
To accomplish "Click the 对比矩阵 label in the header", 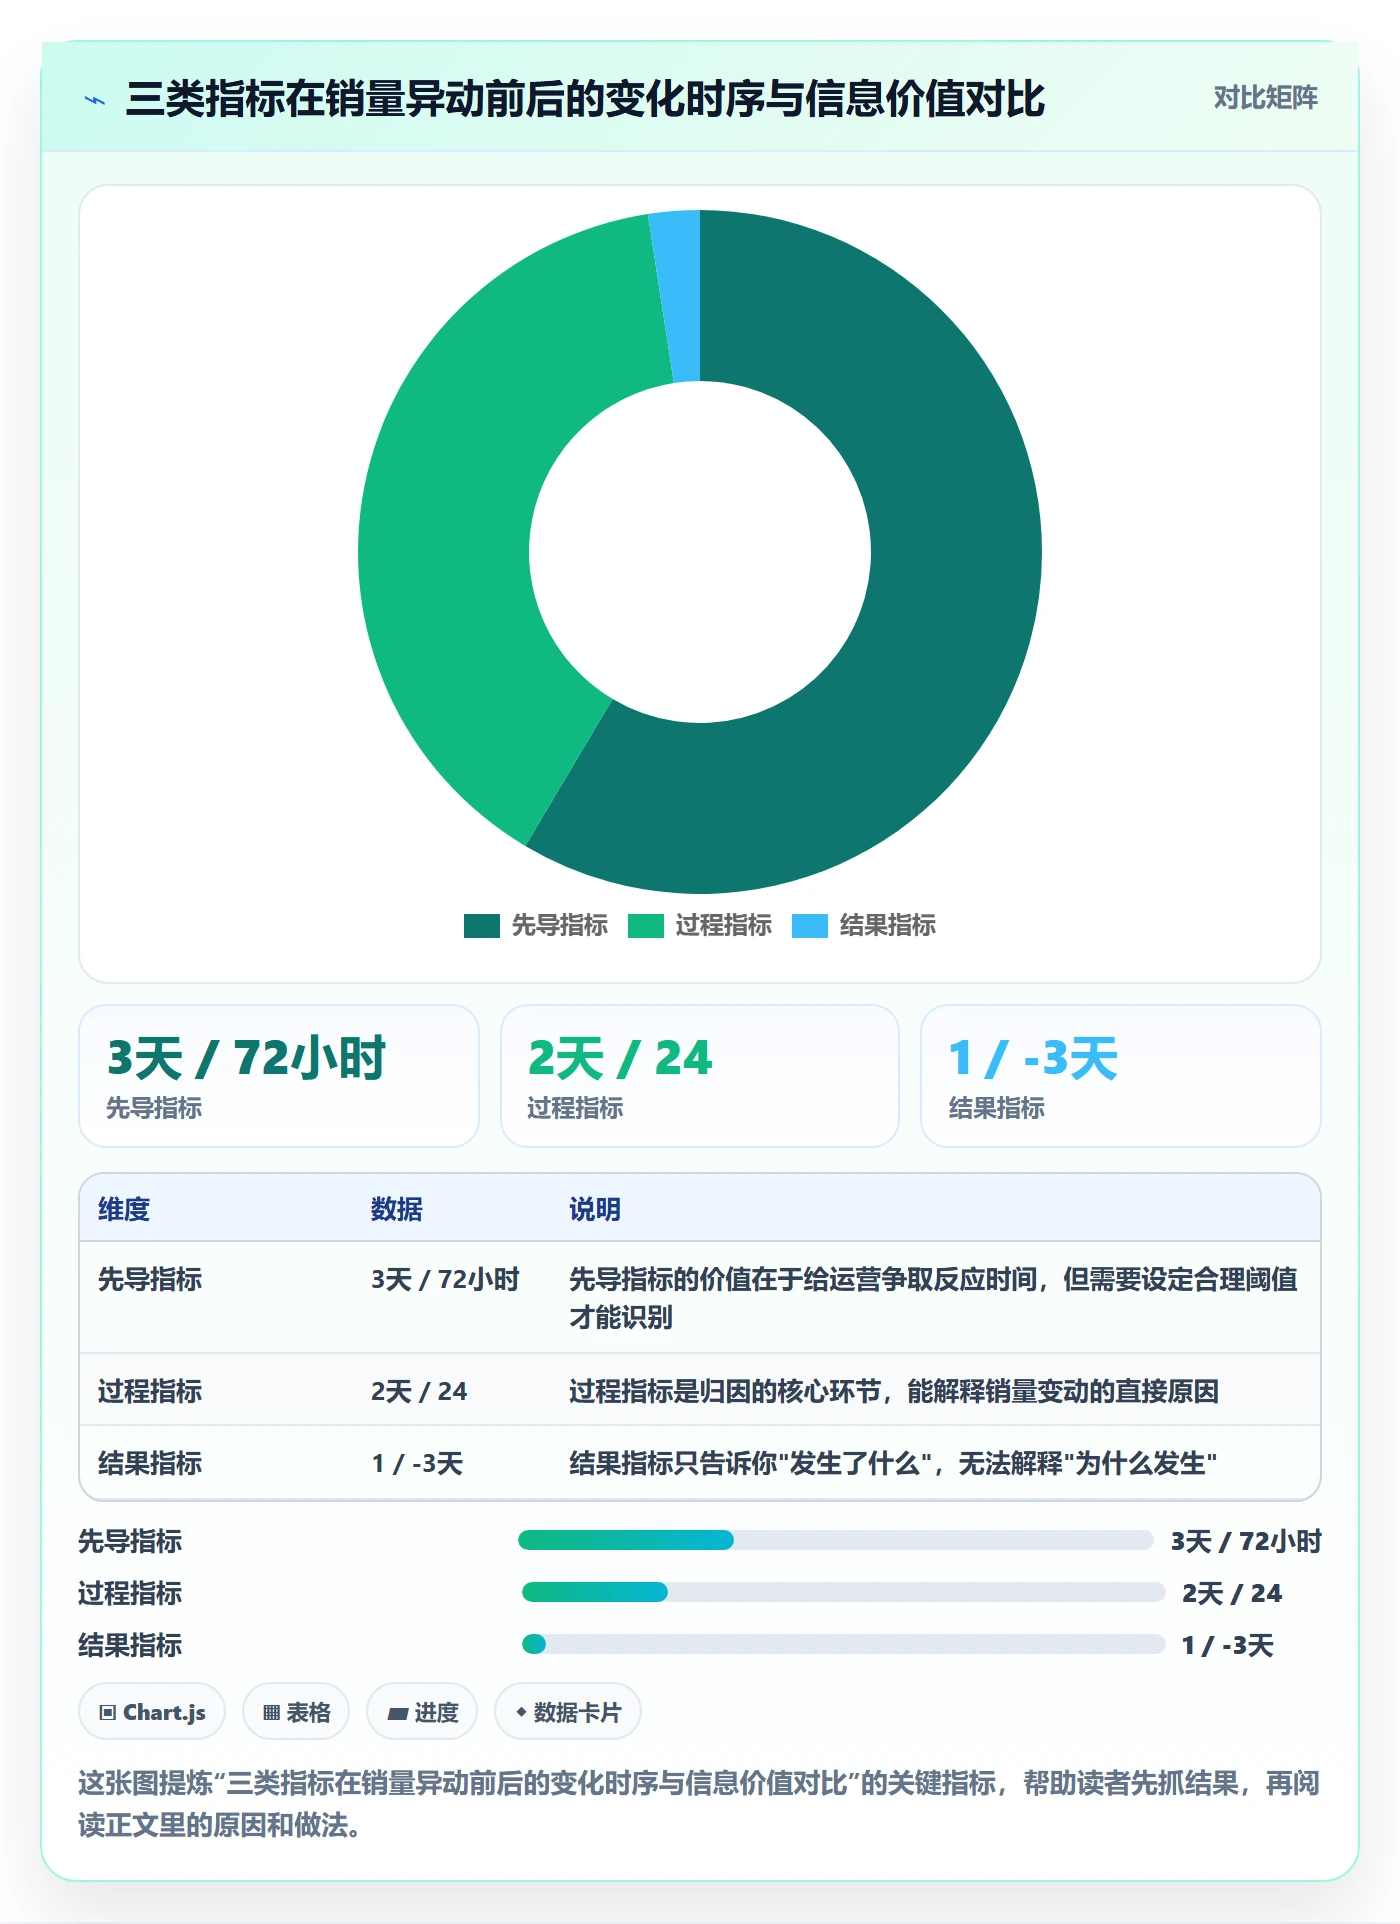I will coord(1265,98).
